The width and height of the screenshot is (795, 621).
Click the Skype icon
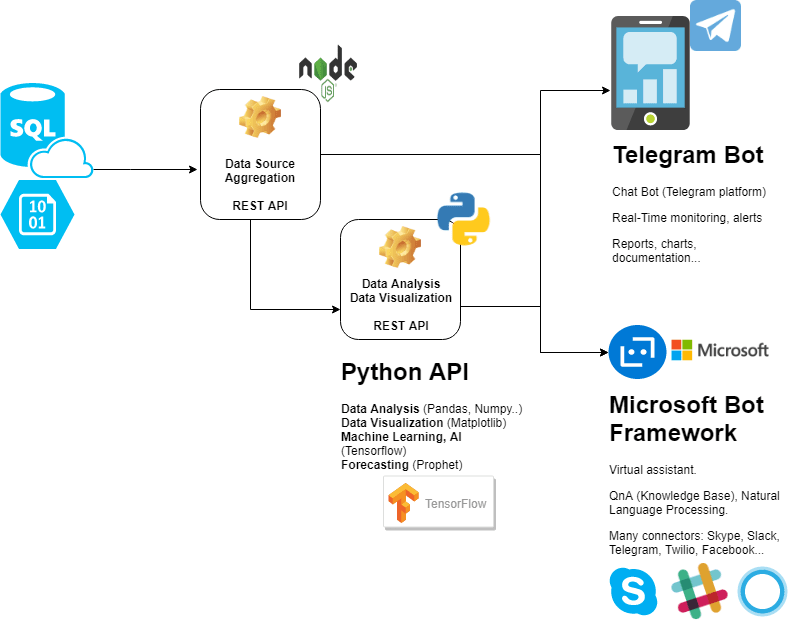click(633, 592)
